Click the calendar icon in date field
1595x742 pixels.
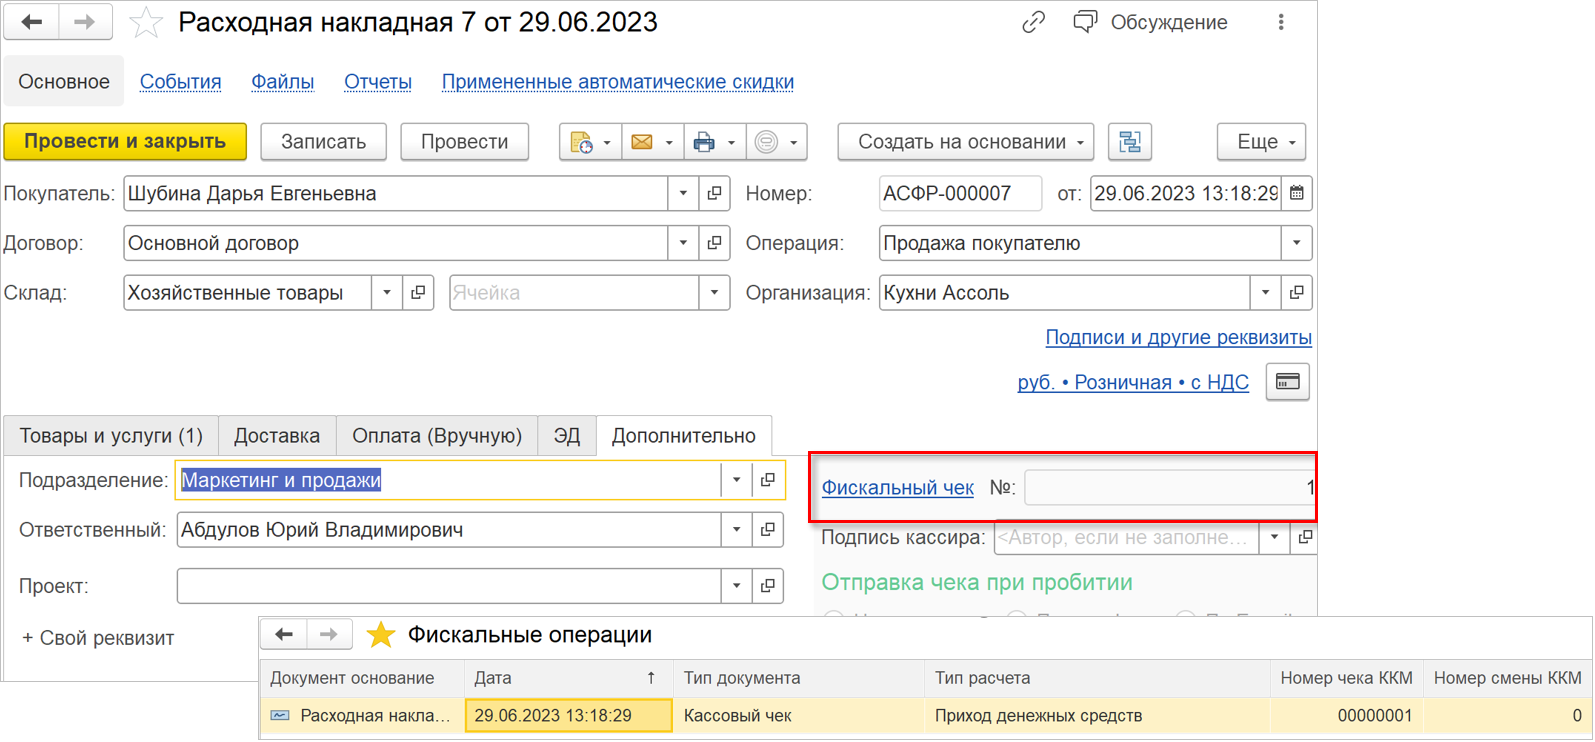coord(1297,193)
